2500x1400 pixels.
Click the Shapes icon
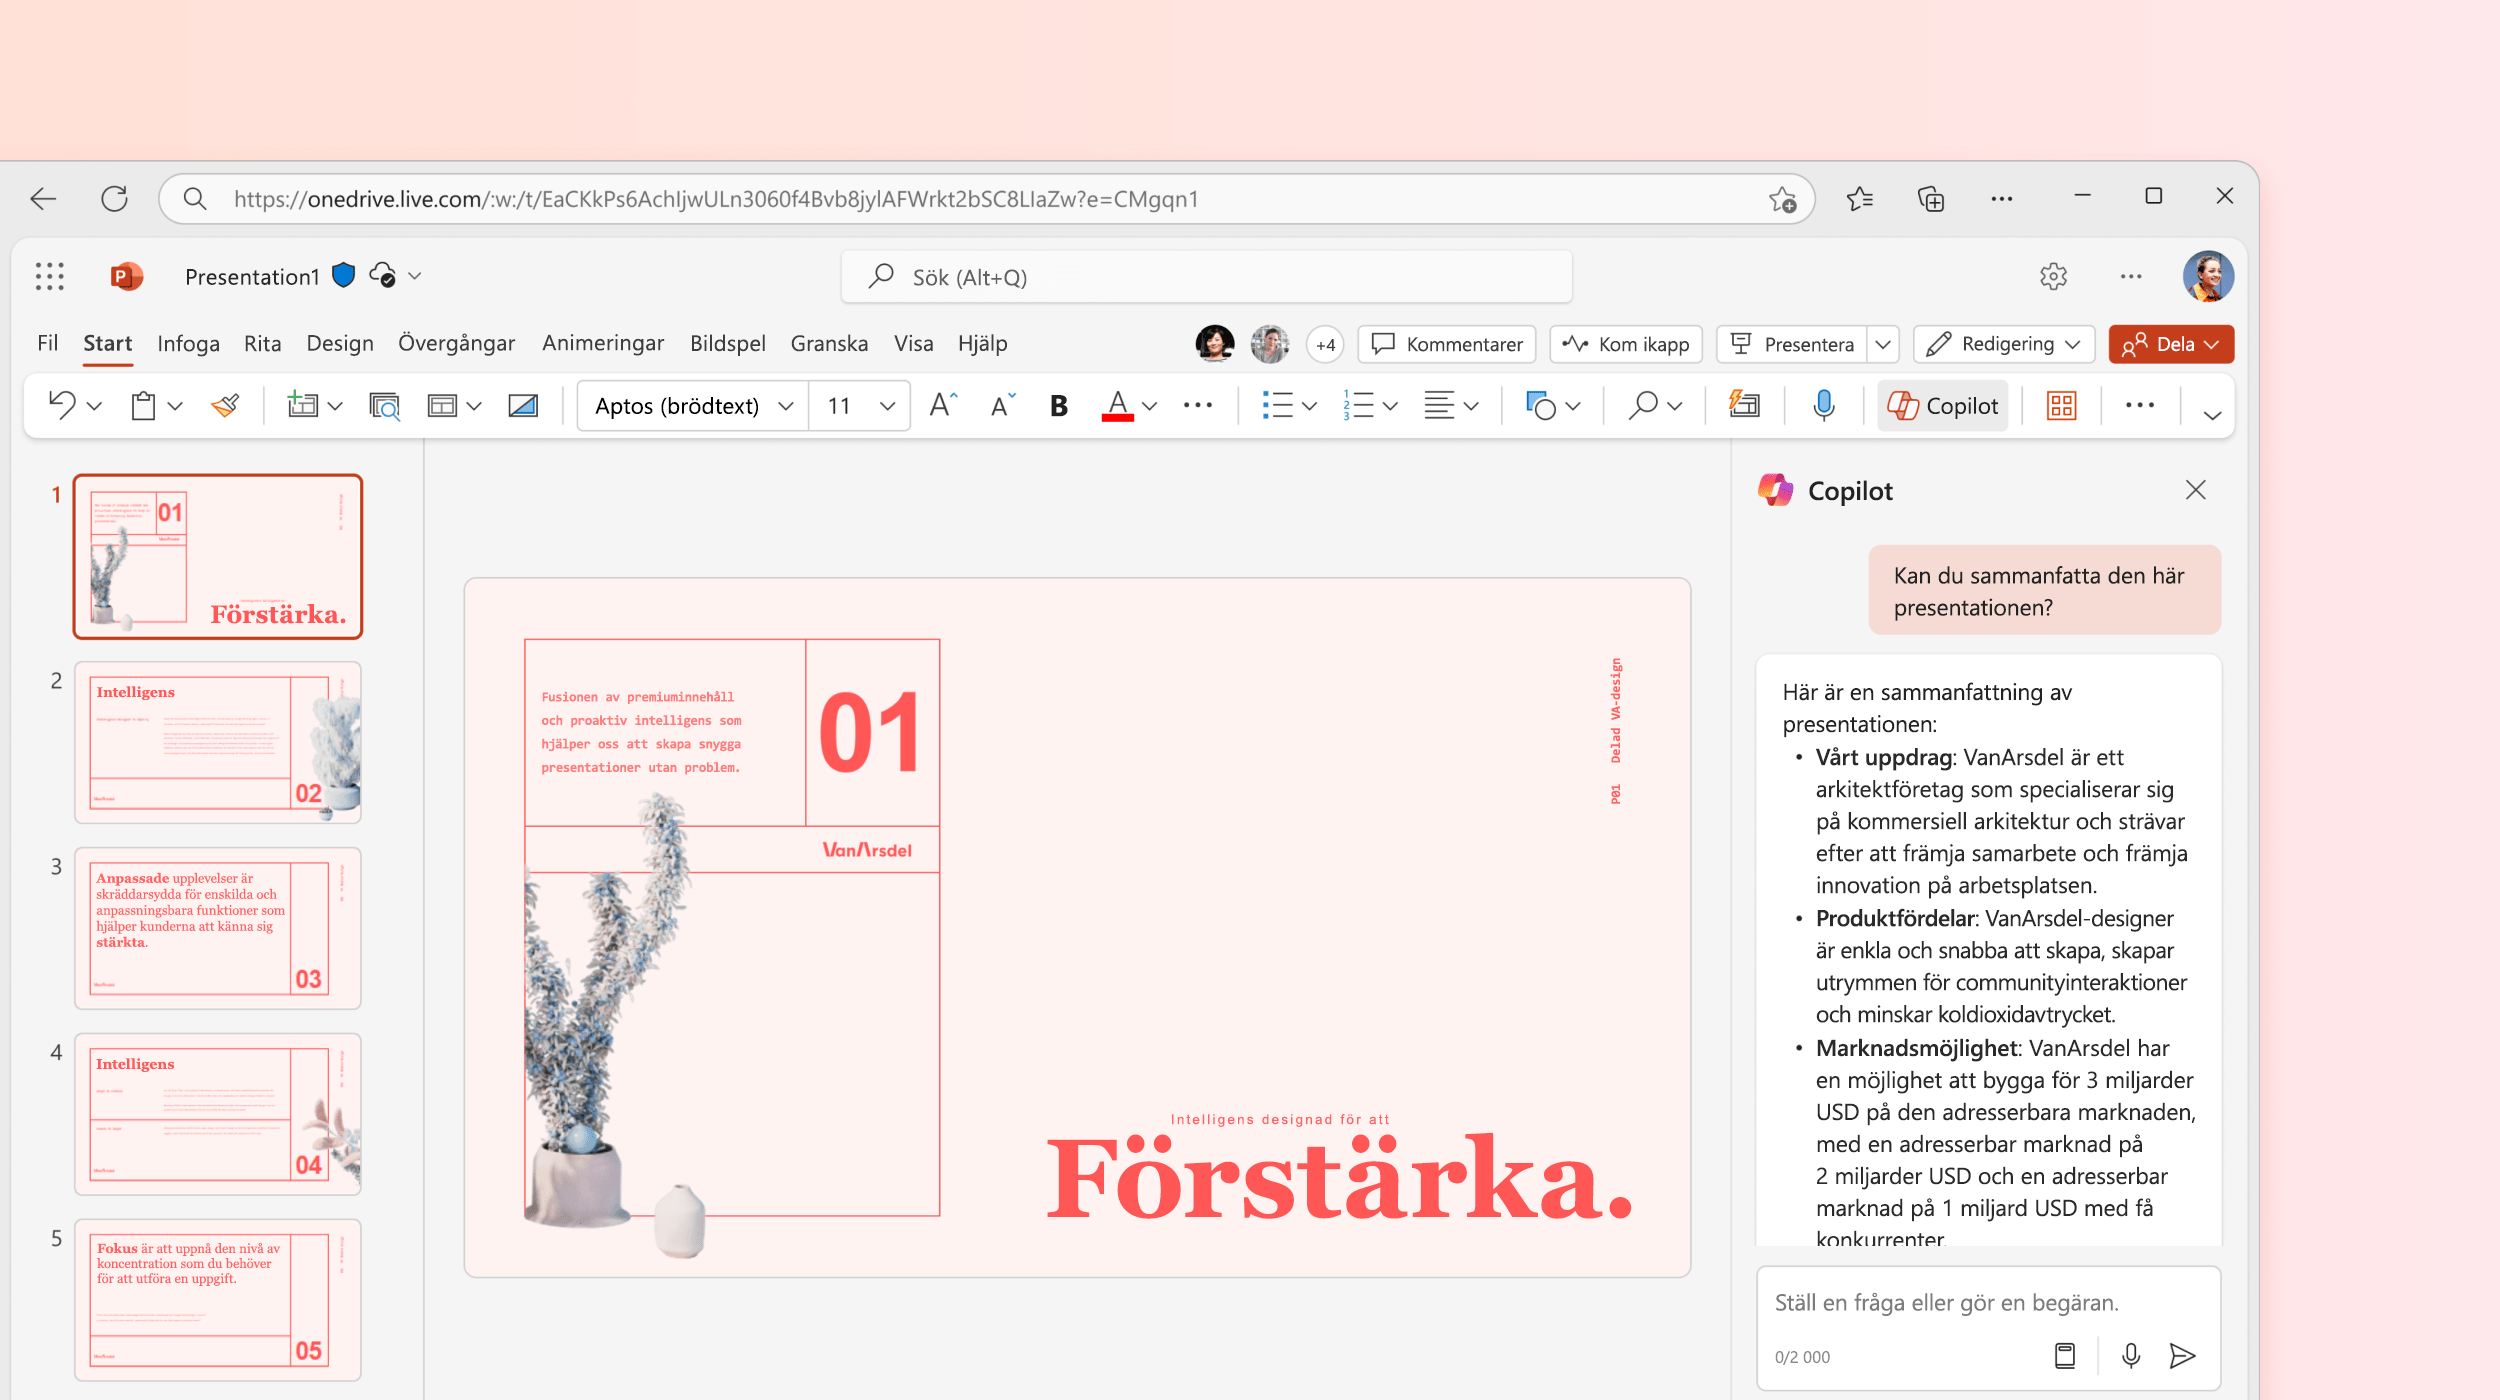click(1541, 405)
